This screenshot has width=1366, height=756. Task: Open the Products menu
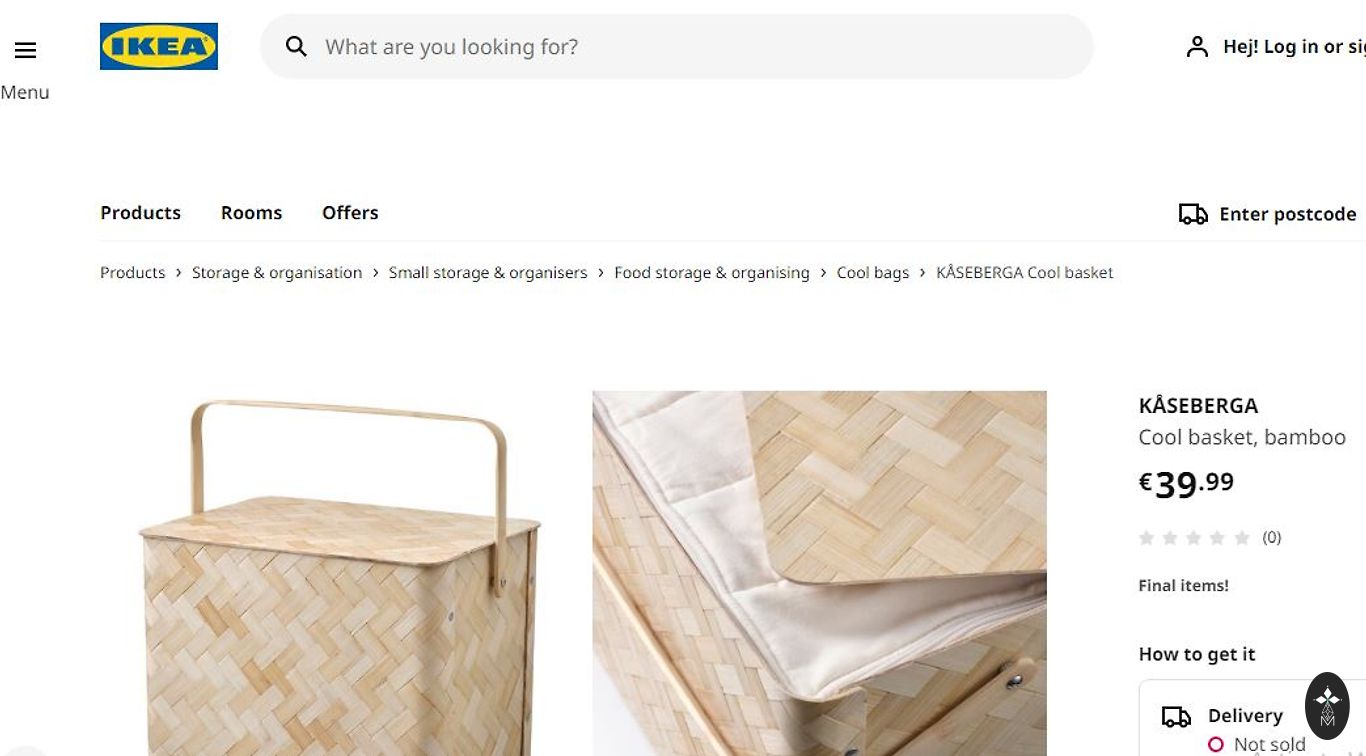click(x=140, y=213)
